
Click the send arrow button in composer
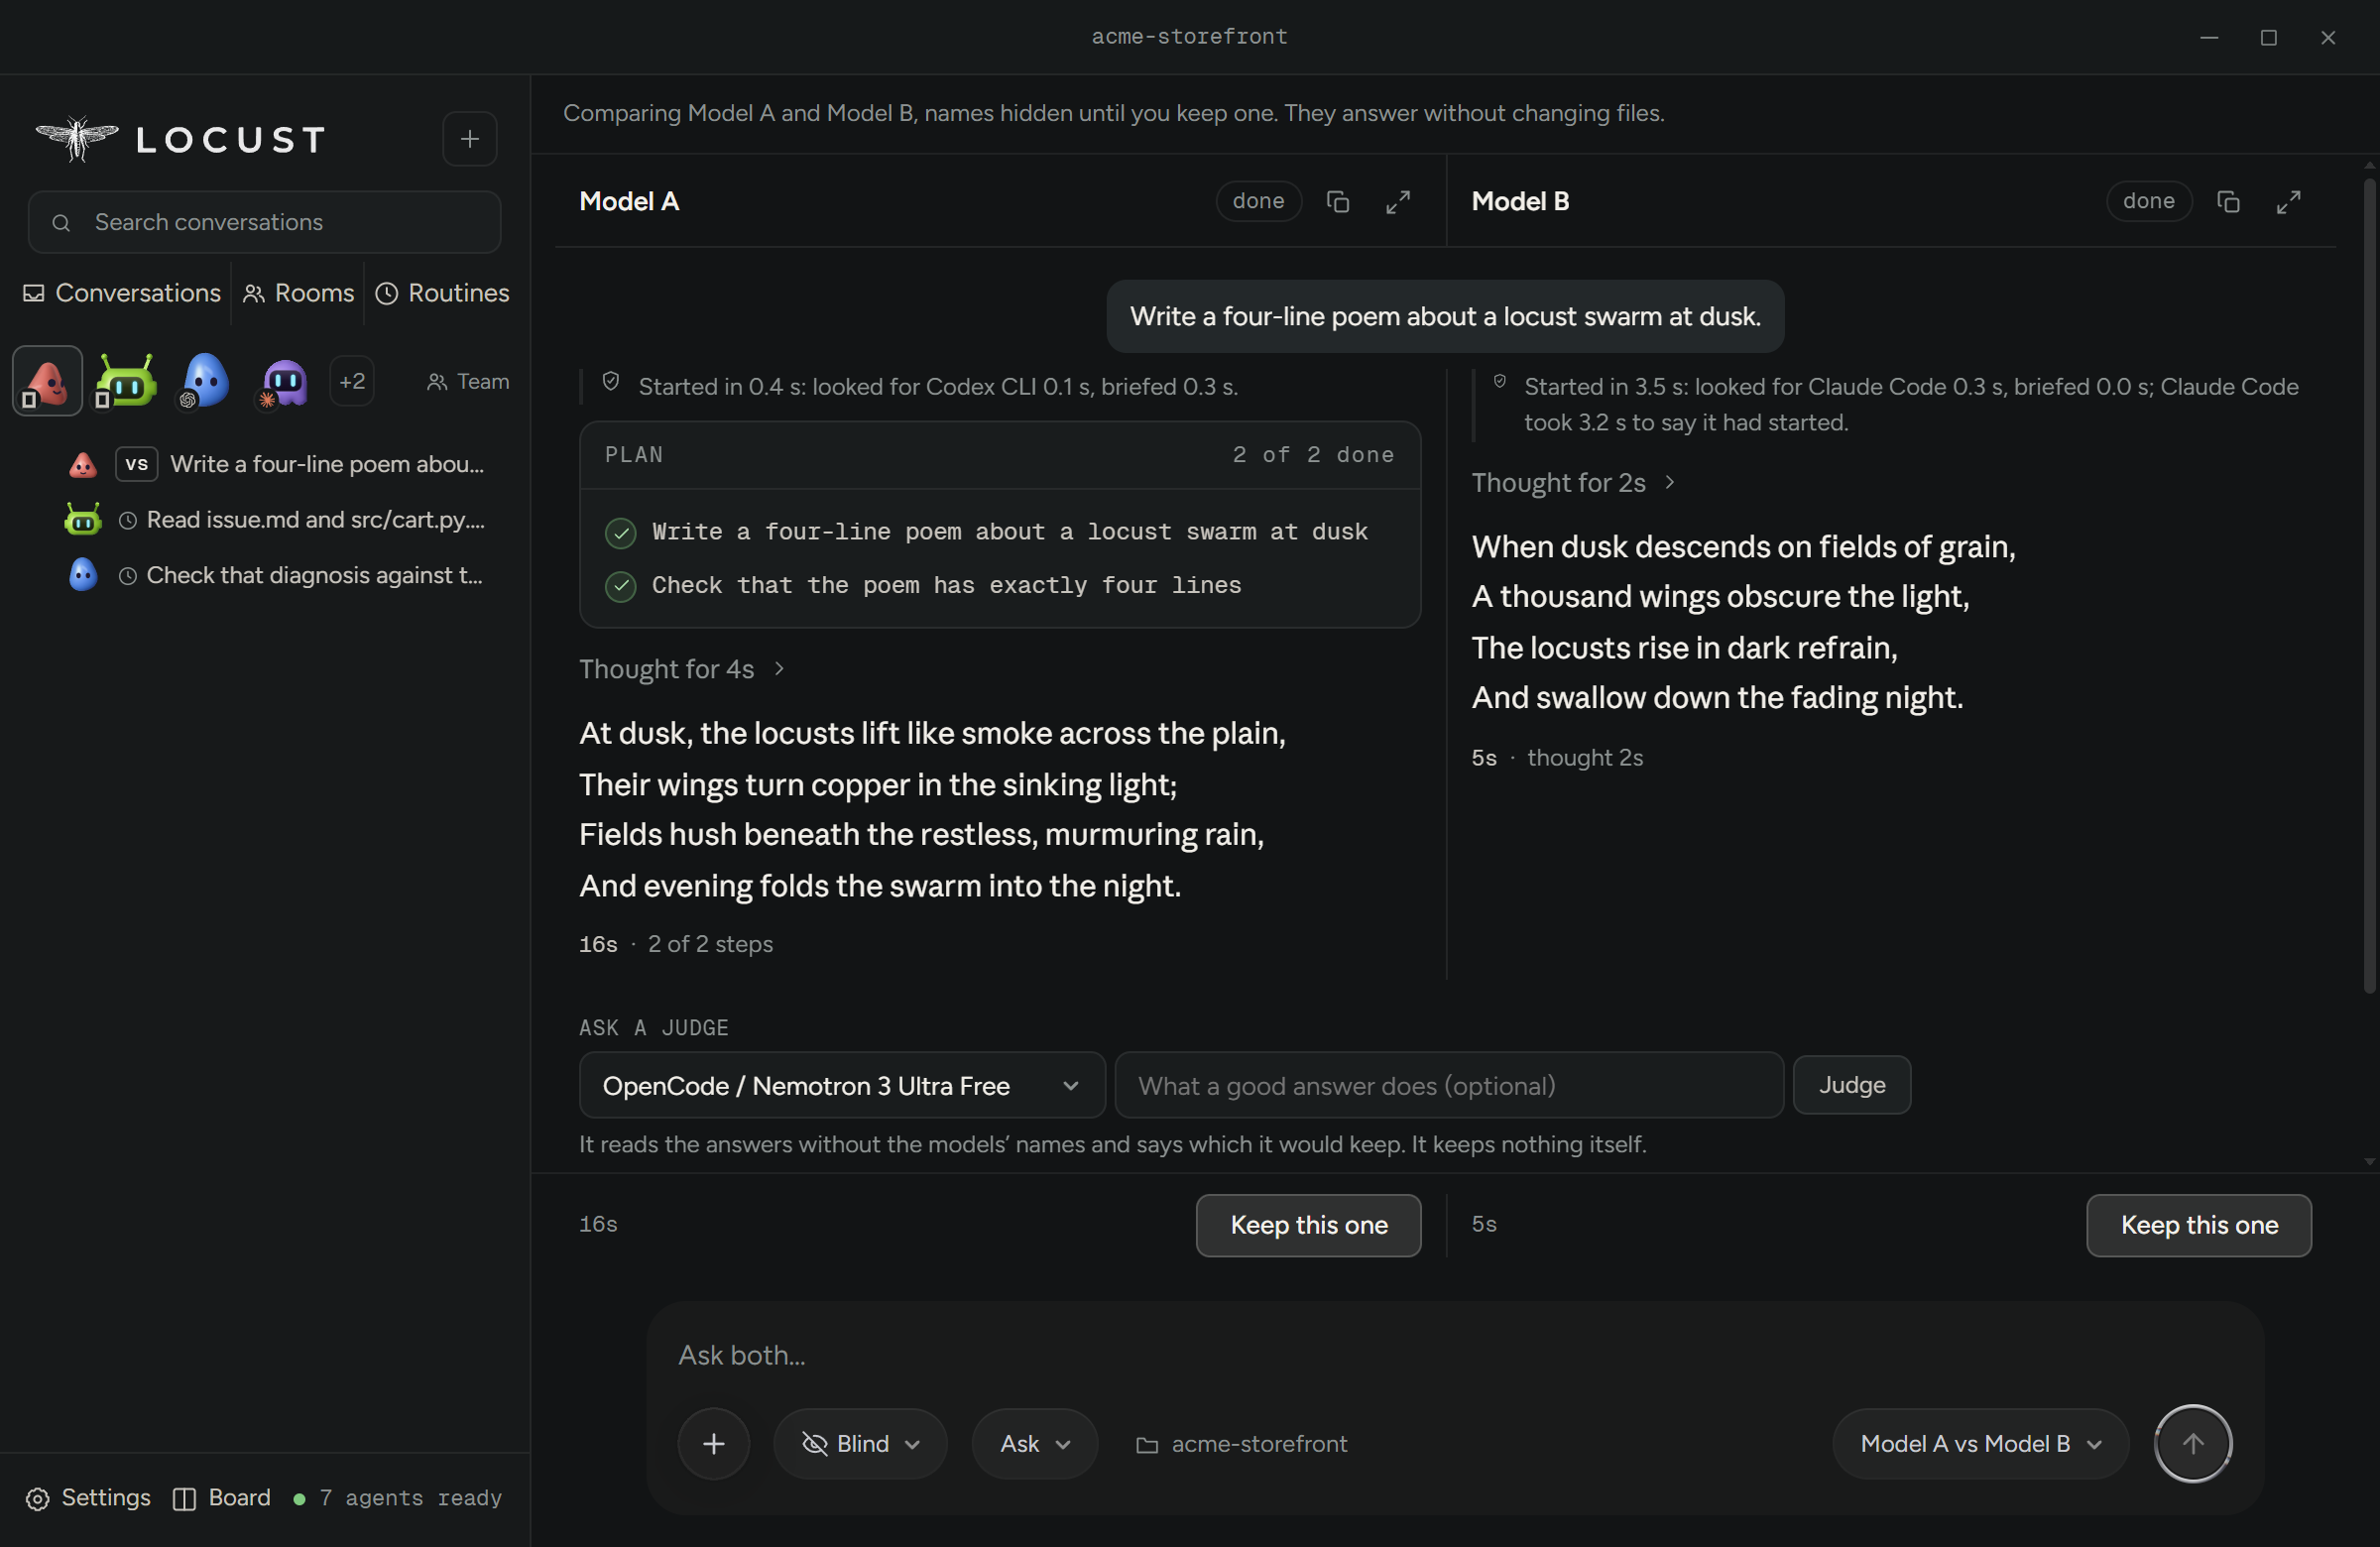pyautogui.click(x=2192, y=1443)
